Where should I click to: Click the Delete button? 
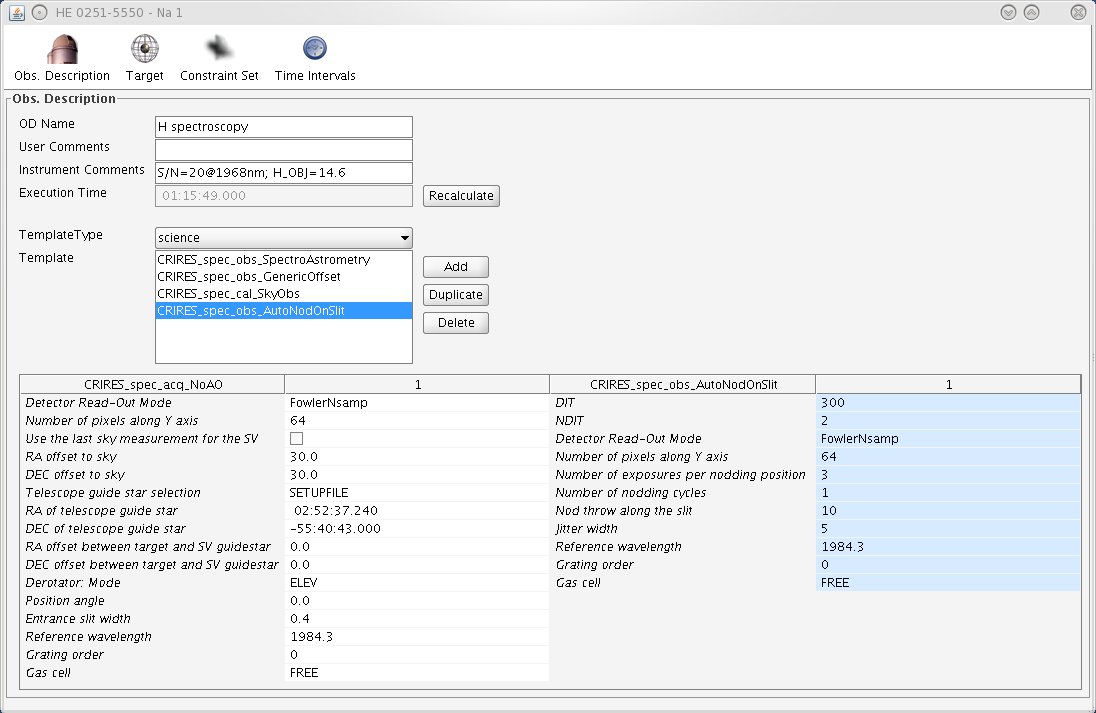coord(456,322)
